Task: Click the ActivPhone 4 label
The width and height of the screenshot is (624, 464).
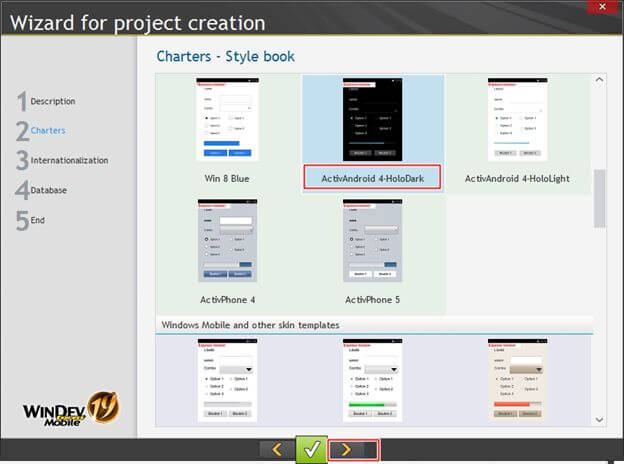Action: [227, 300]
